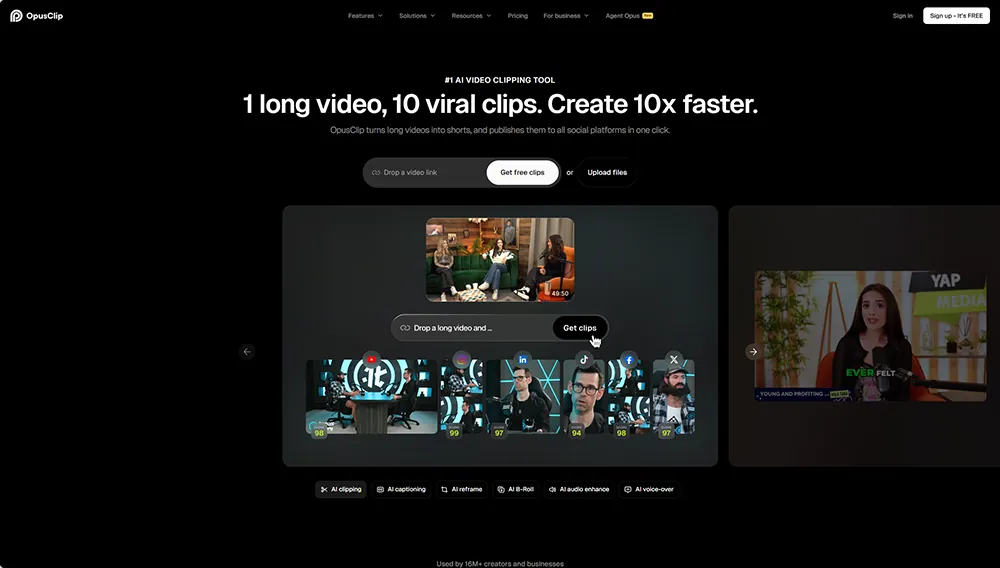Open Agent Opus from the navigation
1000x568 pixels.
point(622,16)
